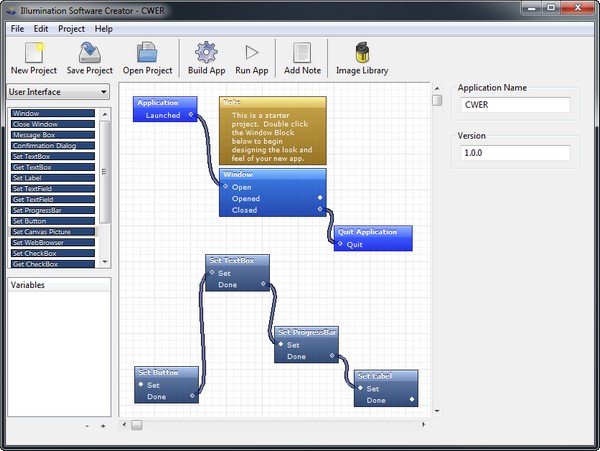Pick Confirmation Dialog from the blocks list
This screenshot has width=600, height=451.
[x=52, y=145]
